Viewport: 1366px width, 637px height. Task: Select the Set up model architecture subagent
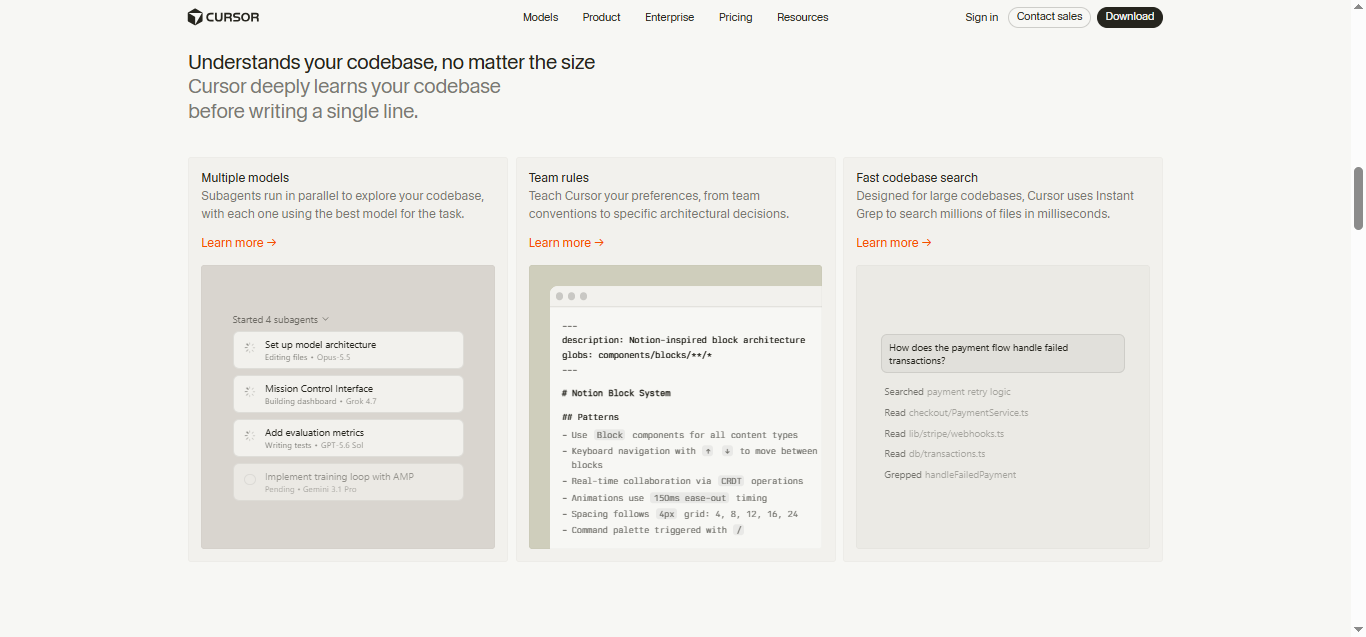pyautogui.click(x=348, y=350)
